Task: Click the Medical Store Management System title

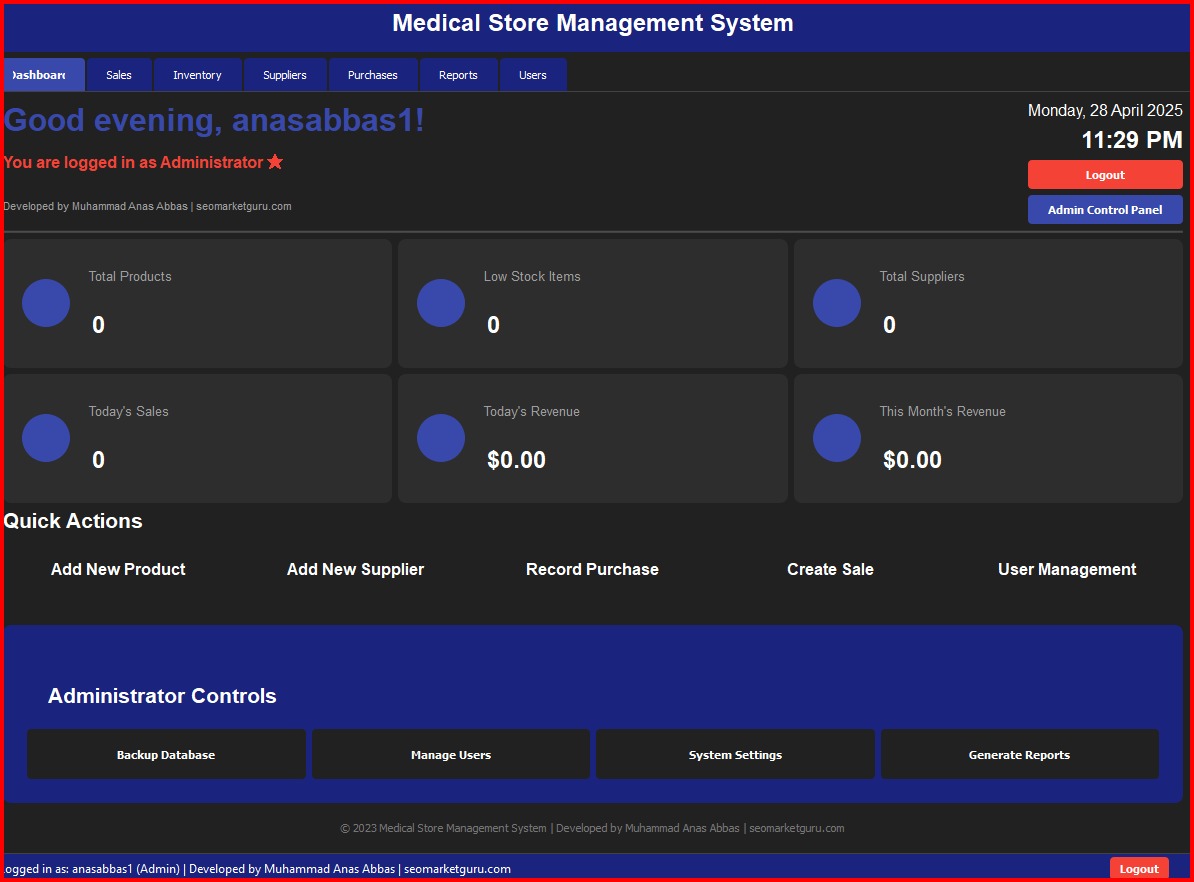Action: (593, 23)
